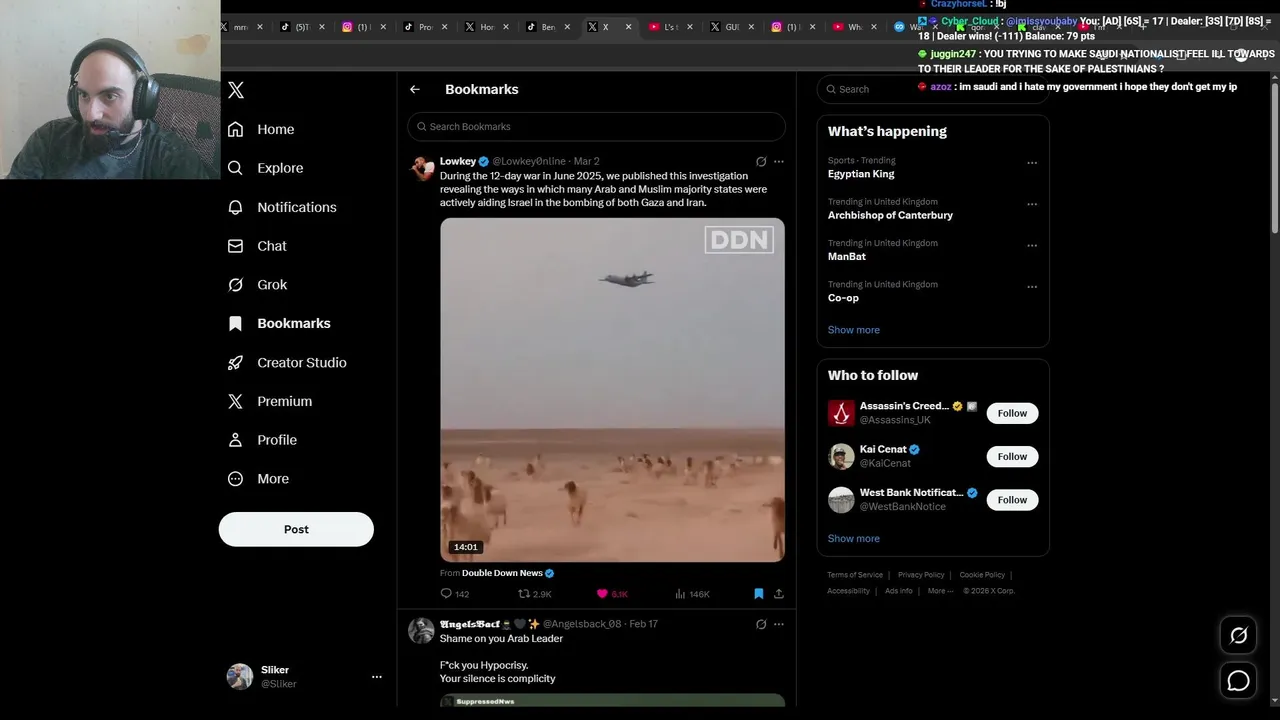Open Cookie Policy link
The height and width of the screenshot is (720, 1280).
[x=982, y=575]
